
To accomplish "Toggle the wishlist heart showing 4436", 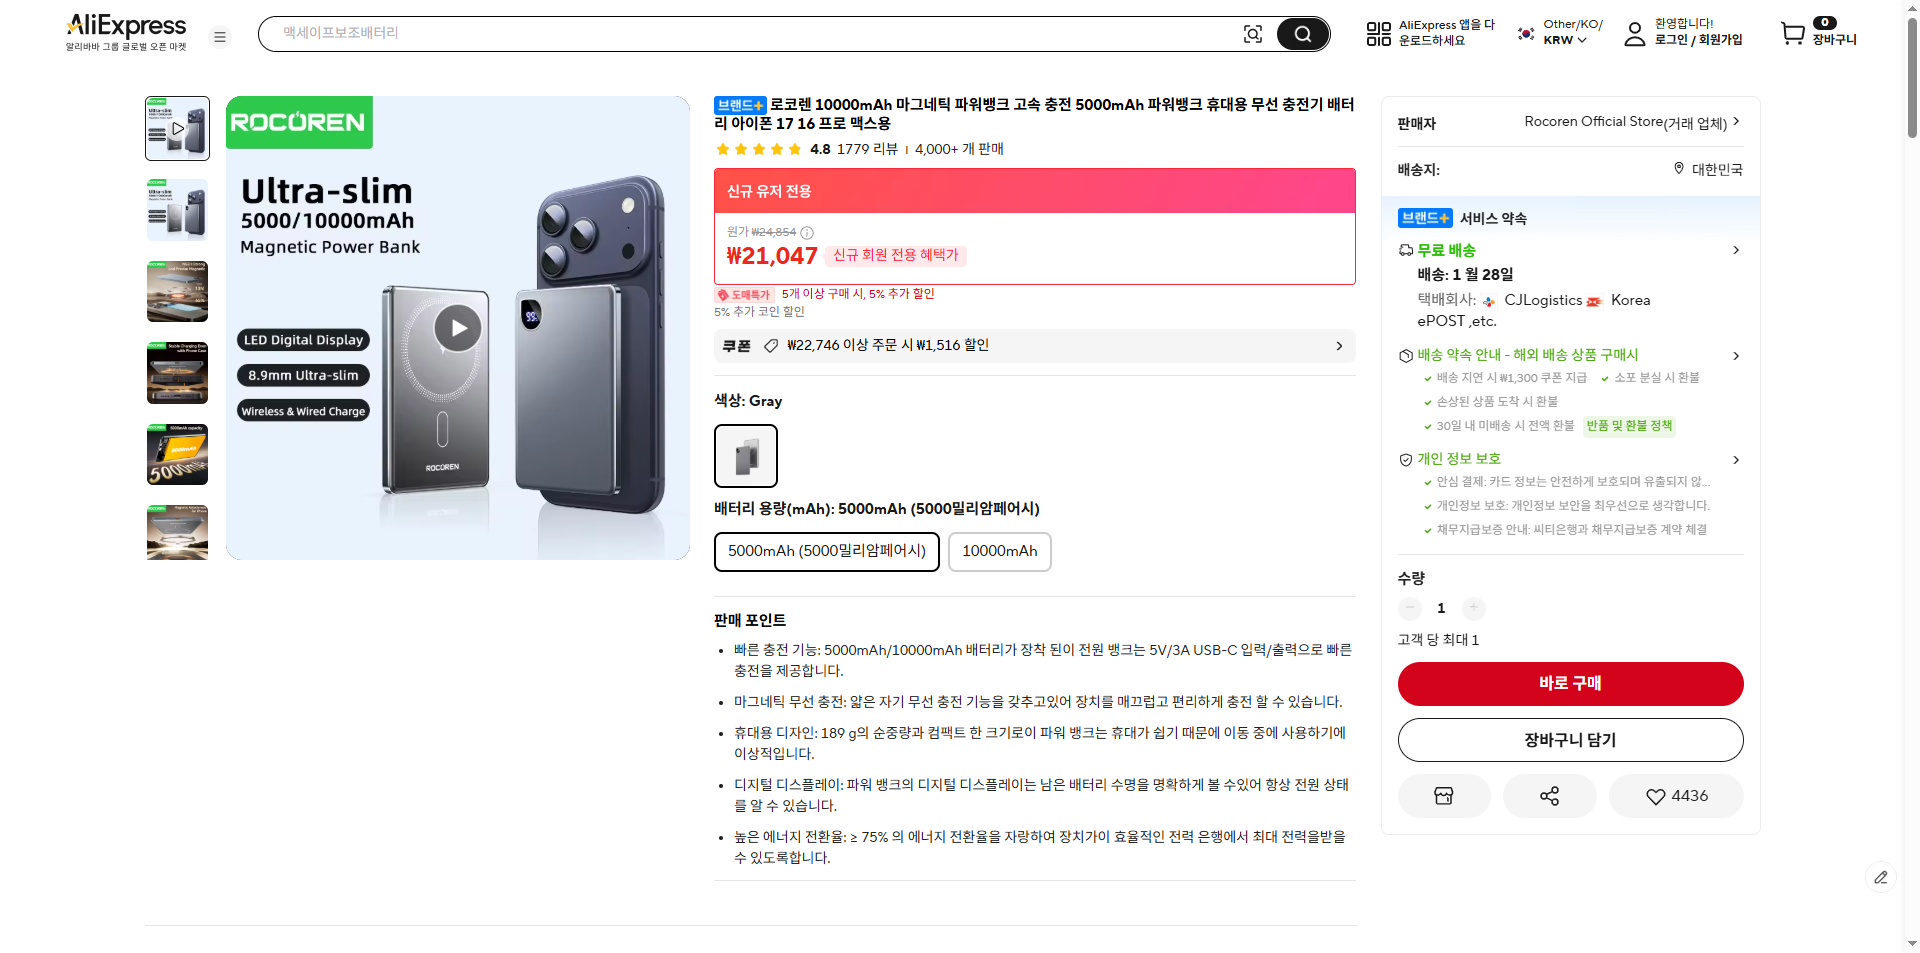I will pyautogui.click(x=1675, y=796).
